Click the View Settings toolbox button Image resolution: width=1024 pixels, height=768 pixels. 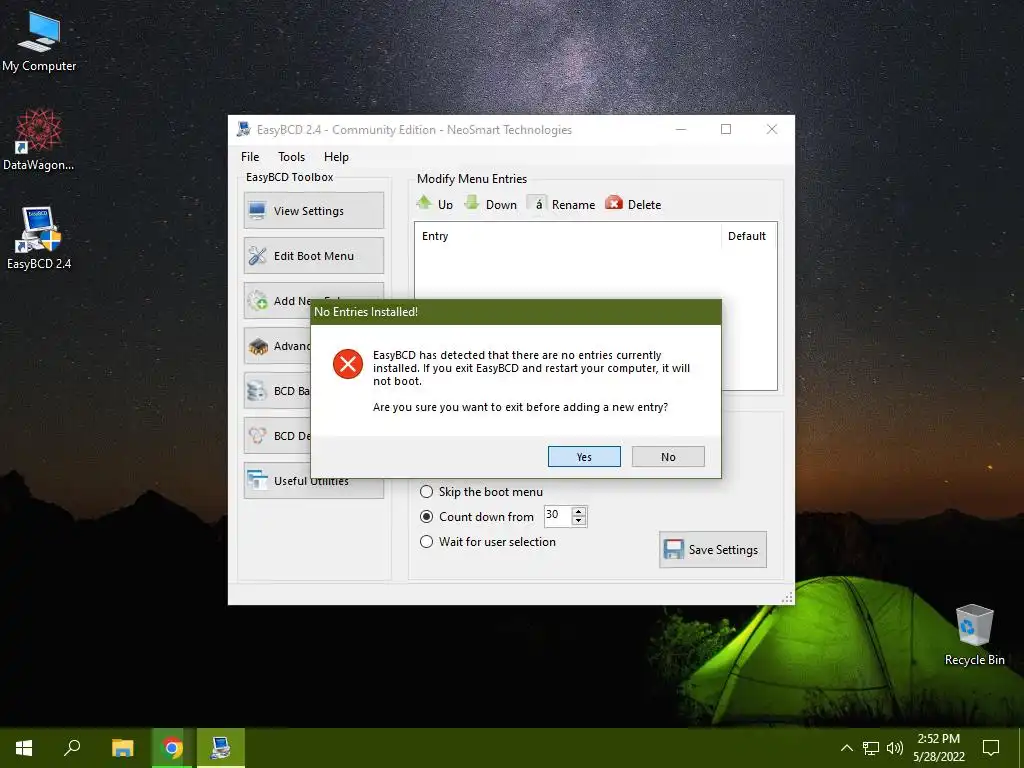(x=313, y=210)
